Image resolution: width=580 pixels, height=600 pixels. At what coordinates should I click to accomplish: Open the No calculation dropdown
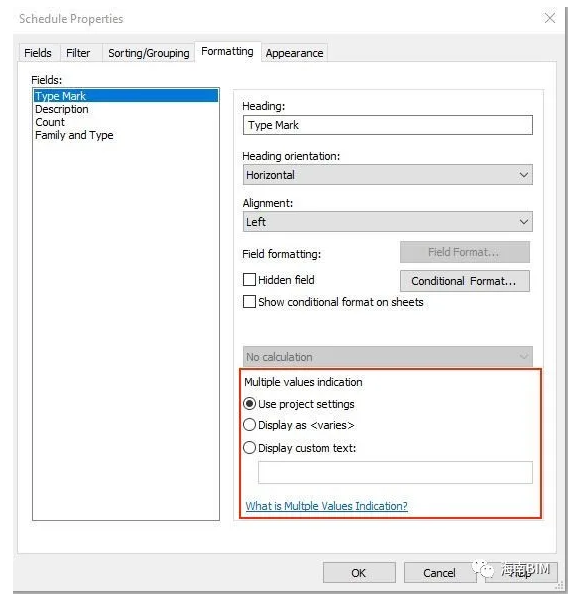(388, 357)
